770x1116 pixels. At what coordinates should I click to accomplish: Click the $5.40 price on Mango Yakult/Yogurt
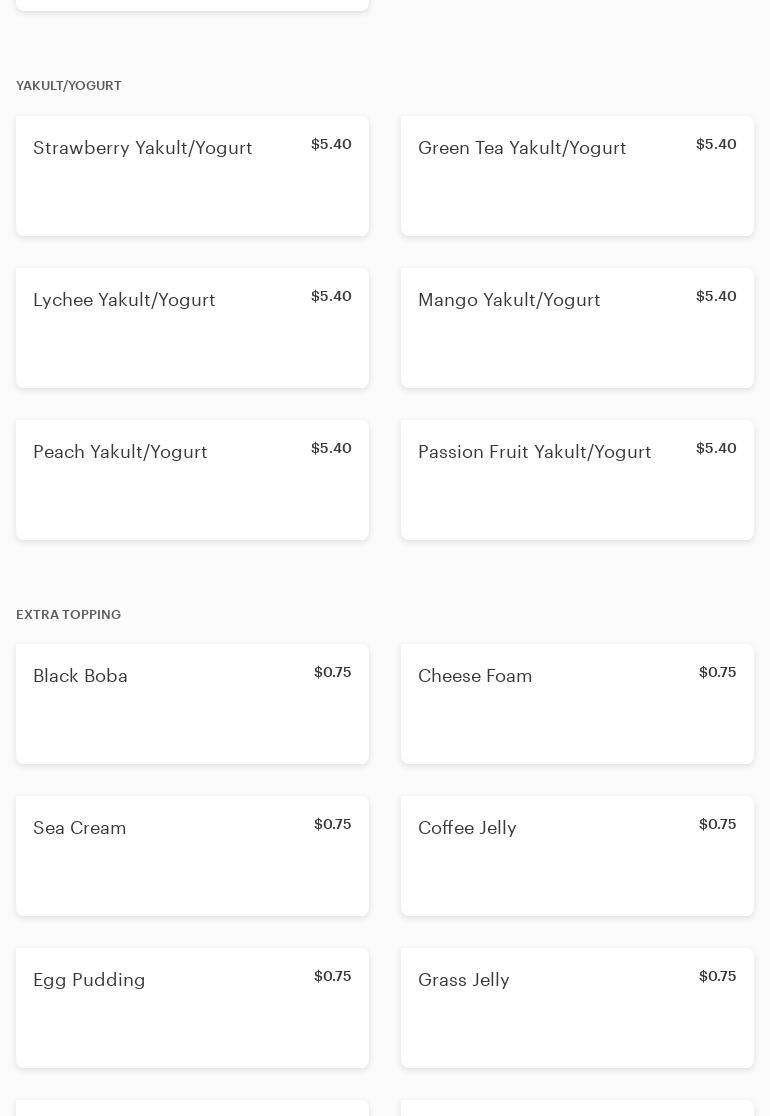(716, 296)
